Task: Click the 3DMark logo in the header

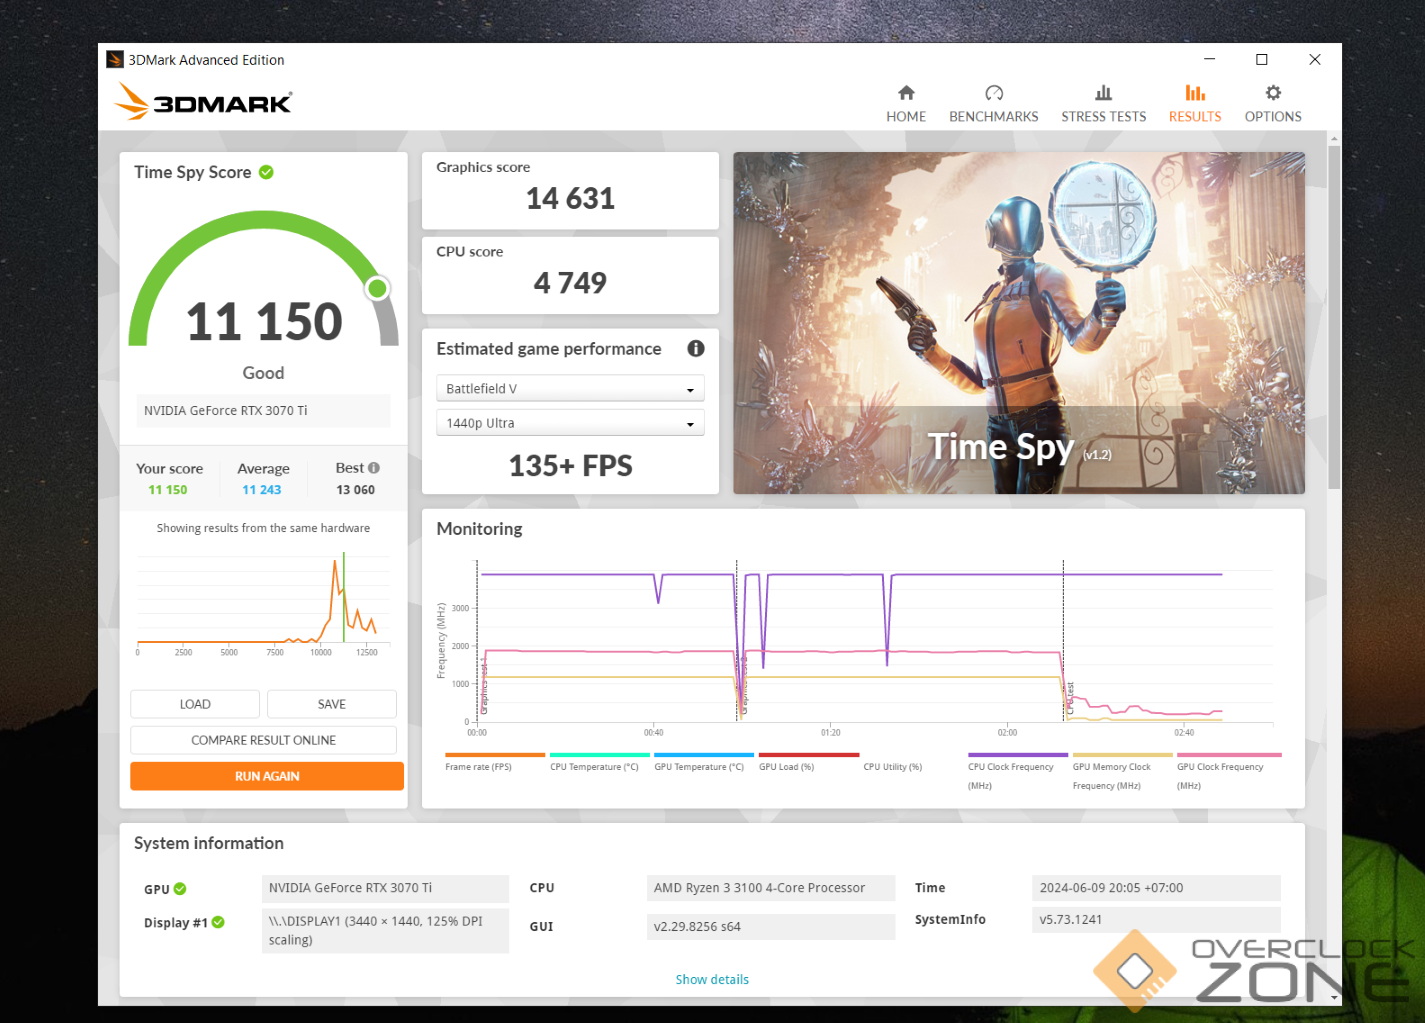Action: pos(204,102)
